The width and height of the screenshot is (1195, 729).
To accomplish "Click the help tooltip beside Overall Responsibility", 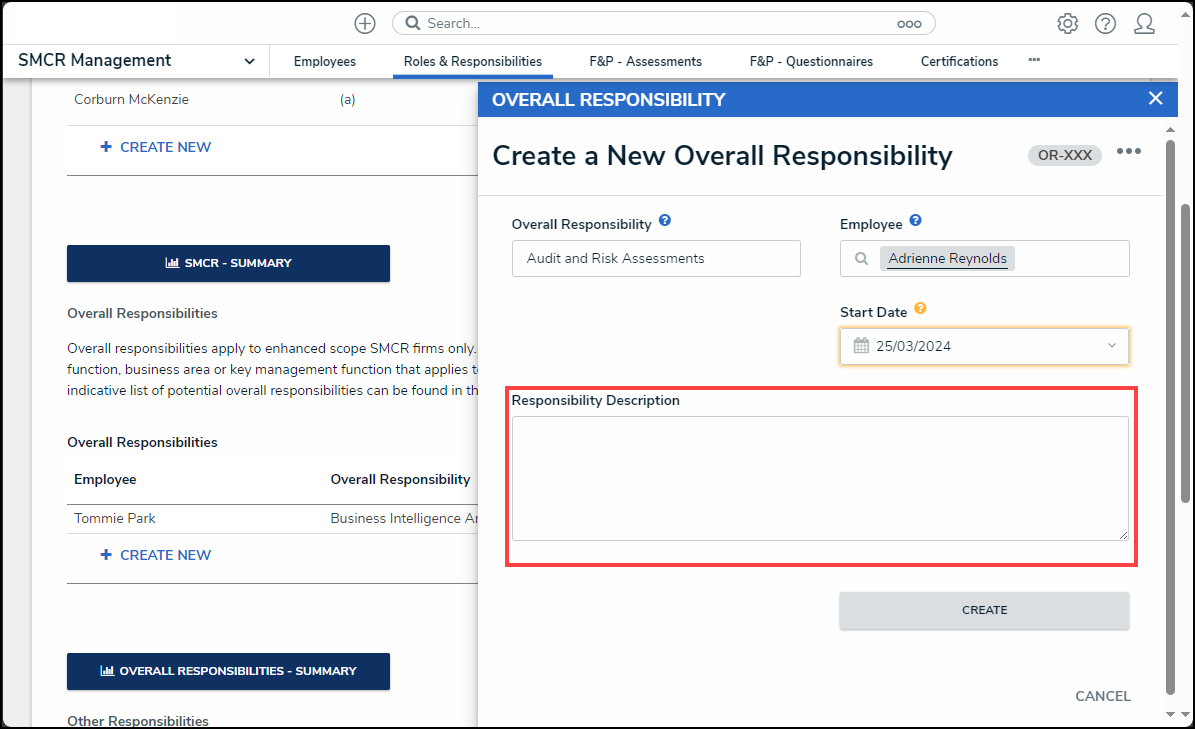I will point(665,221).
